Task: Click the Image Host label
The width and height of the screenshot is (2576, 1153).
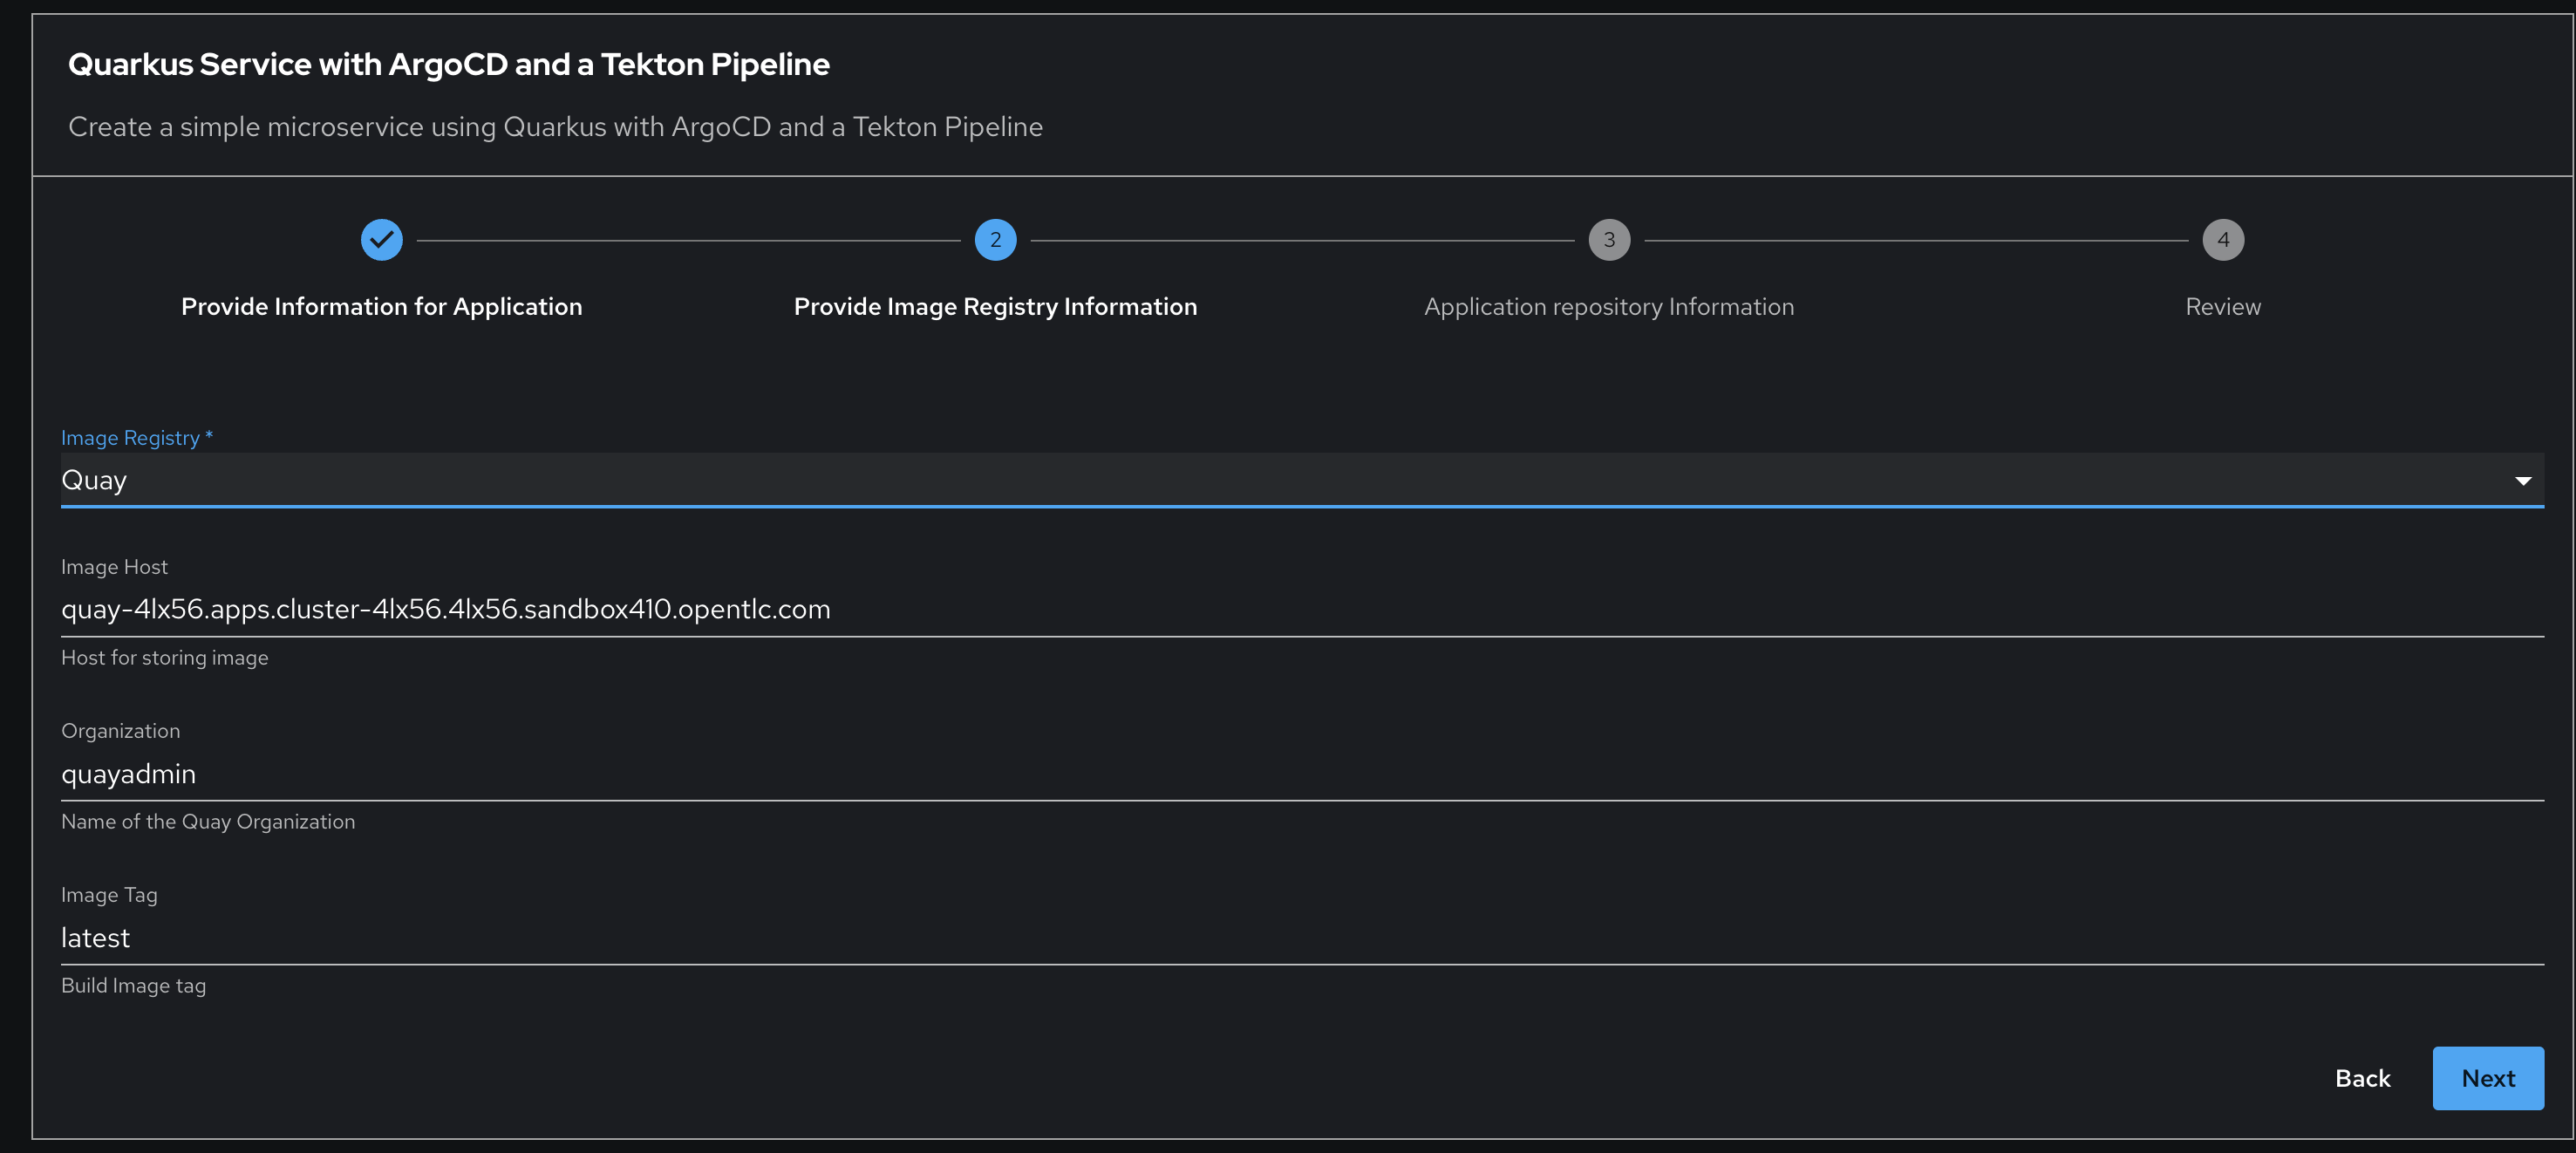Action: pos(114,567)
